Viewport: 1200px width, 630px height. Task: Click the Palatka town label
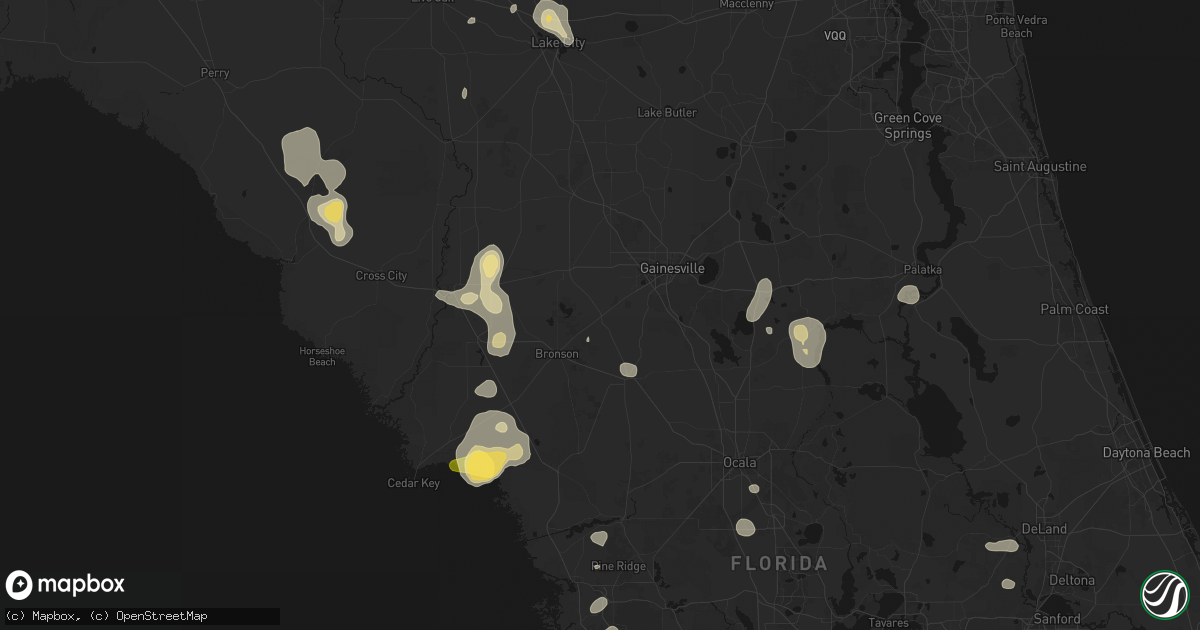coord(922,270)
